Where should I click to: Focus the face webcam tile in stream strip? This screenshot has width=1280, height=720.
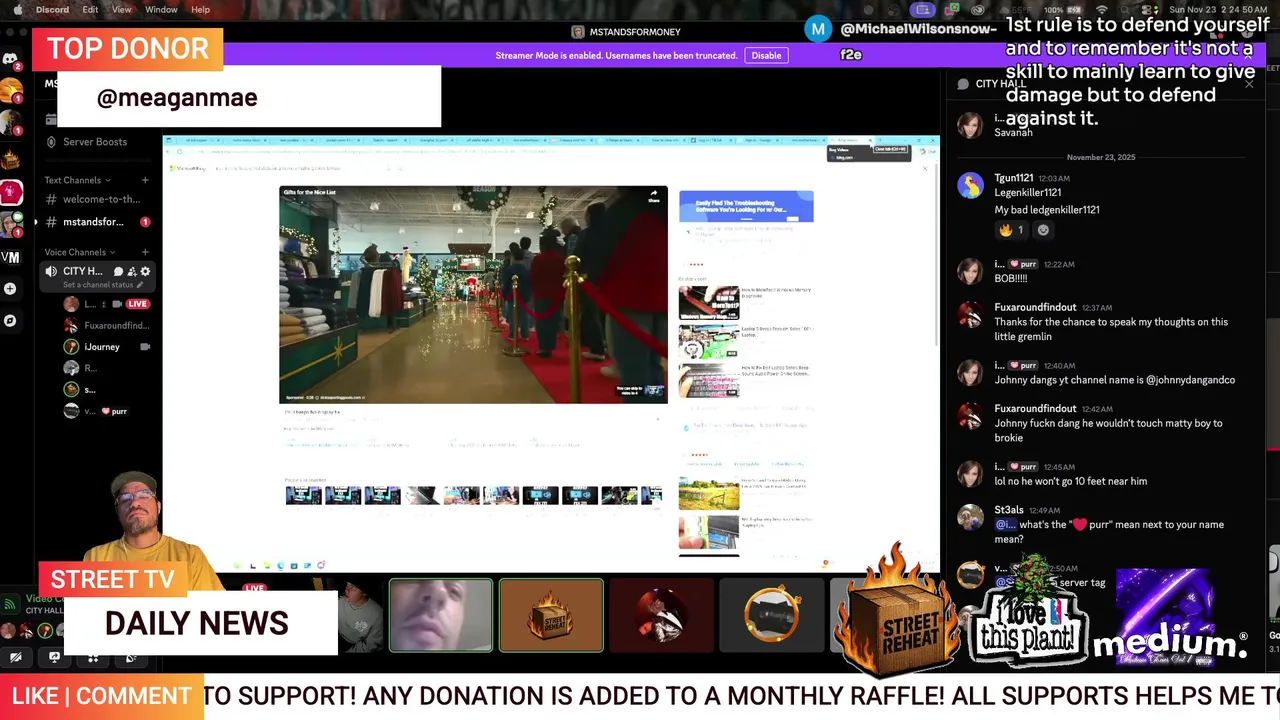[x=441, y=615]
